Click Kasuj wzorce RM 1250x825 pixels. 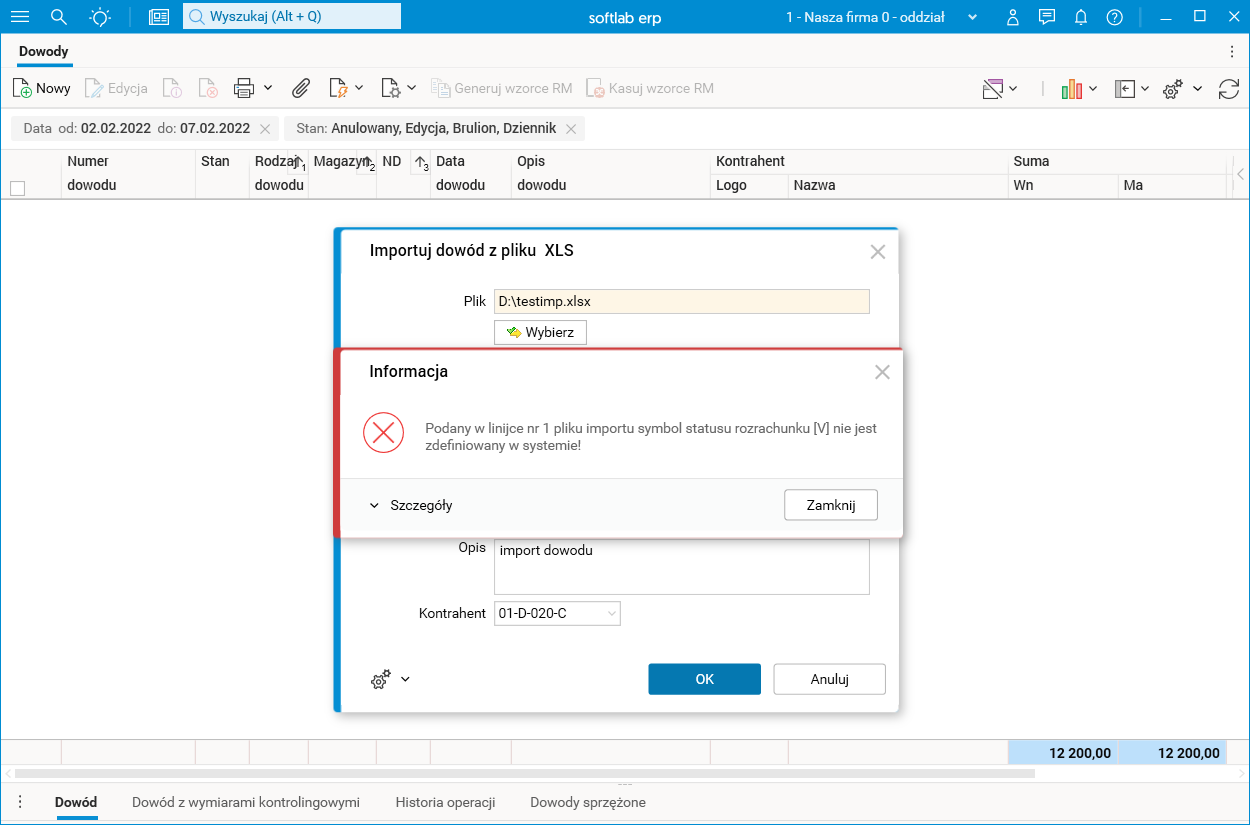(x=650, y=88)
